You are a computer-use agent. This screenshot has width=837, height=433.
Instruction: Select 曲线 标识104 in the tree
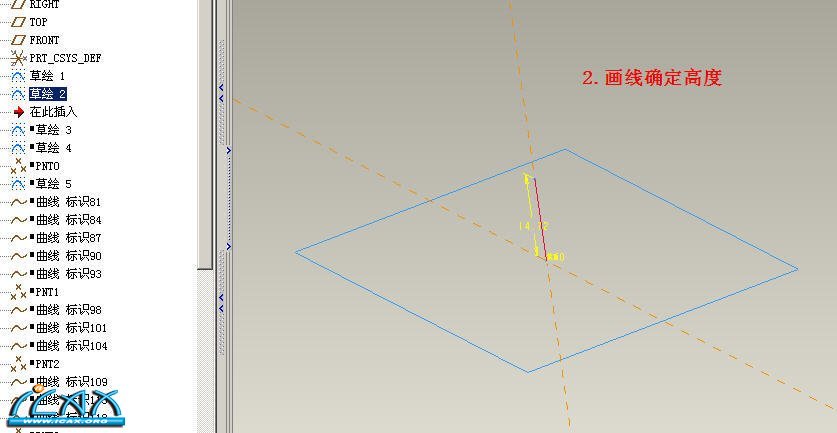[72, 346]
